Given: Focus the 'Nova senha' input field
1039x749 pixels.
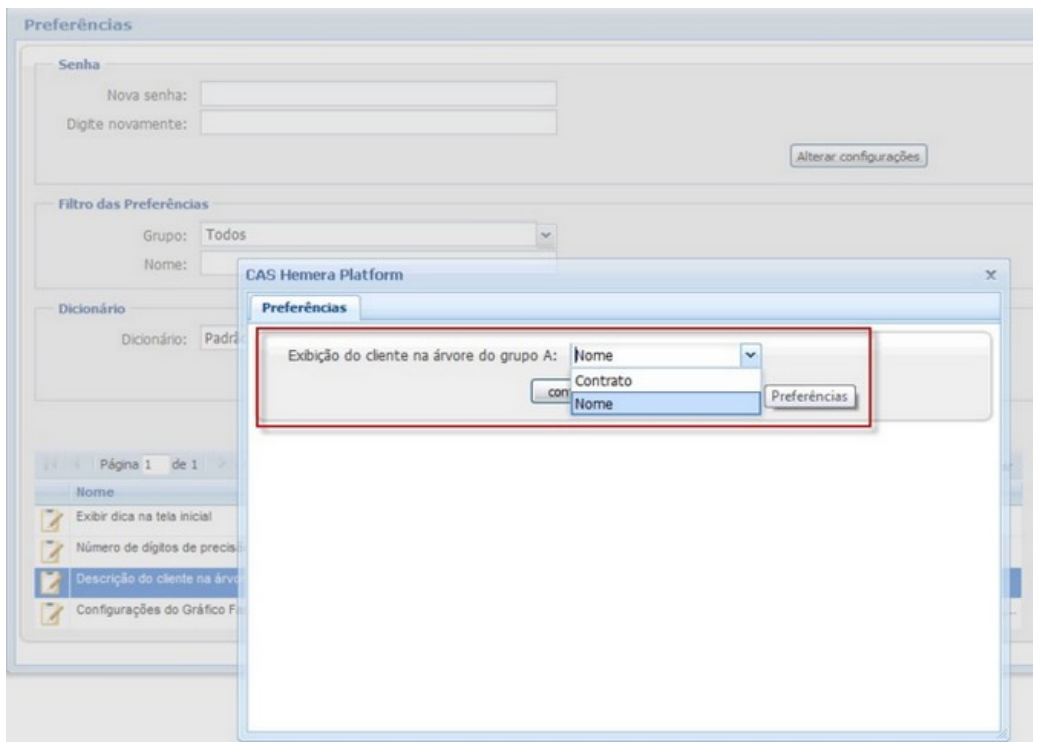Looking at the screenshot, I should [378, 94].
